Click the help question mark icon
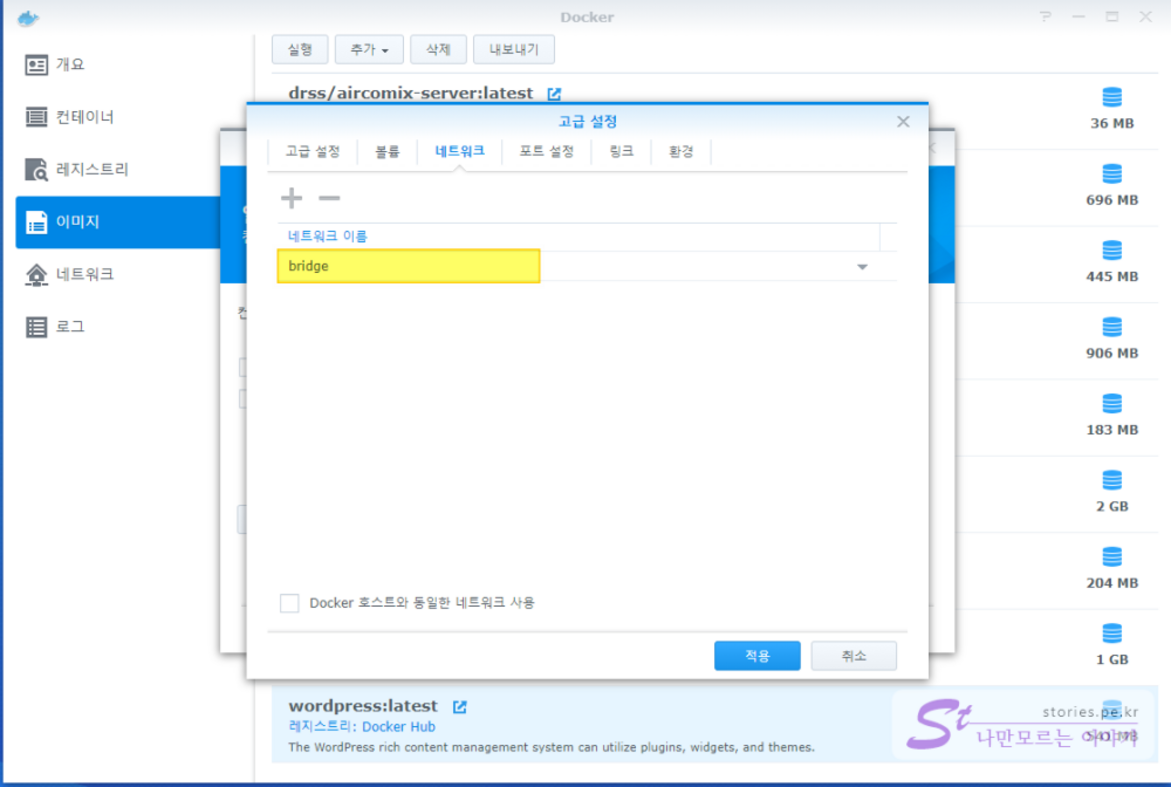This screenshot has width=1171, height=787. pyautogui.click(x=1046, y=17)
